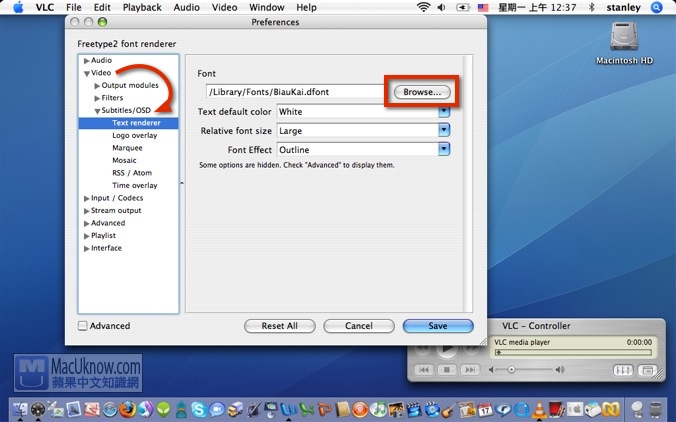The width and height of the screenshot is (676, 422).
Task: Click the VLC cone in the Dock
Action: point(539,409)
